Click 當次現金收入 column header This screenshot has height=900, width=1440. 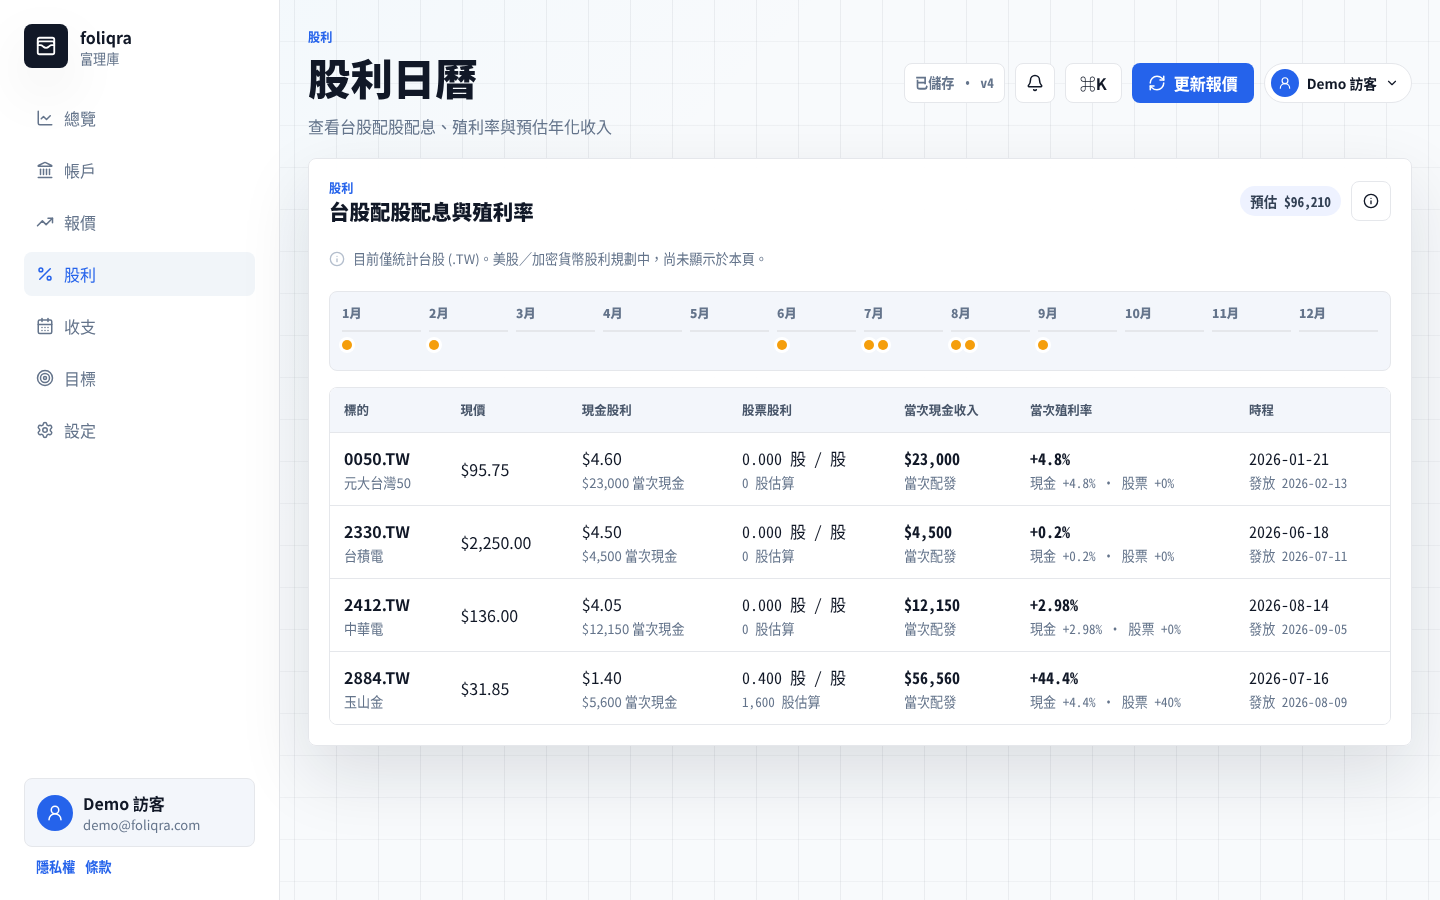[x=941, y=410]
